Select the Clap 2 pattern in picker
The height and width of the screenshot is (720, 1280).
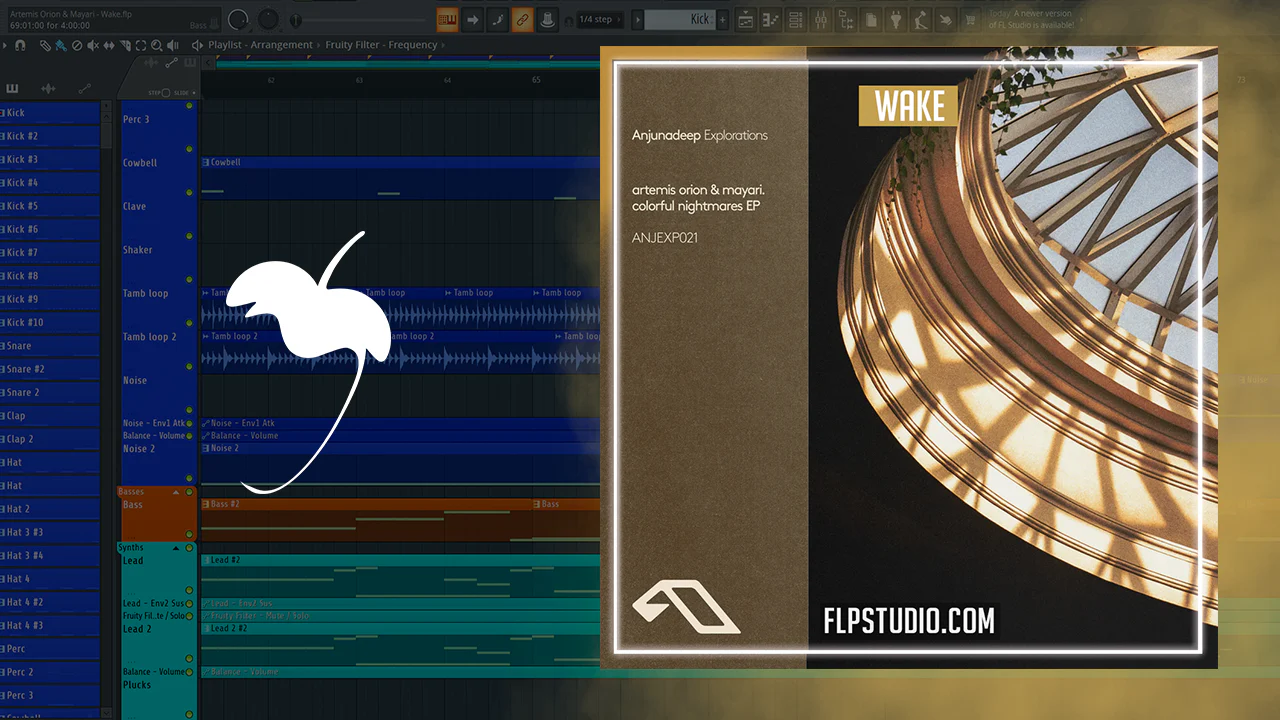[50, 439]
